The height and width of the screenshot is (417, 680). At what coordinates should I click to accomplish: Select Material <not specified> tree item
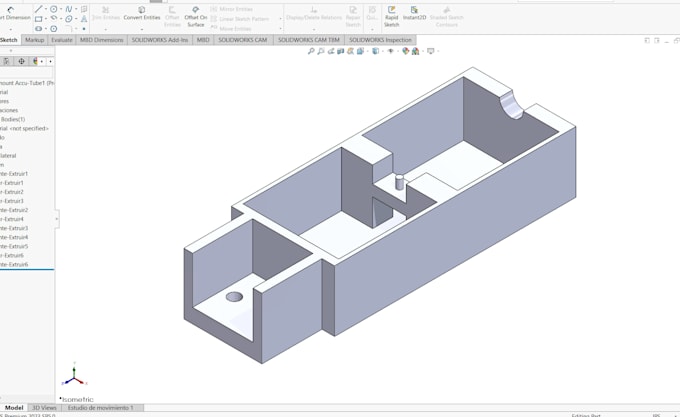[24, 128]
